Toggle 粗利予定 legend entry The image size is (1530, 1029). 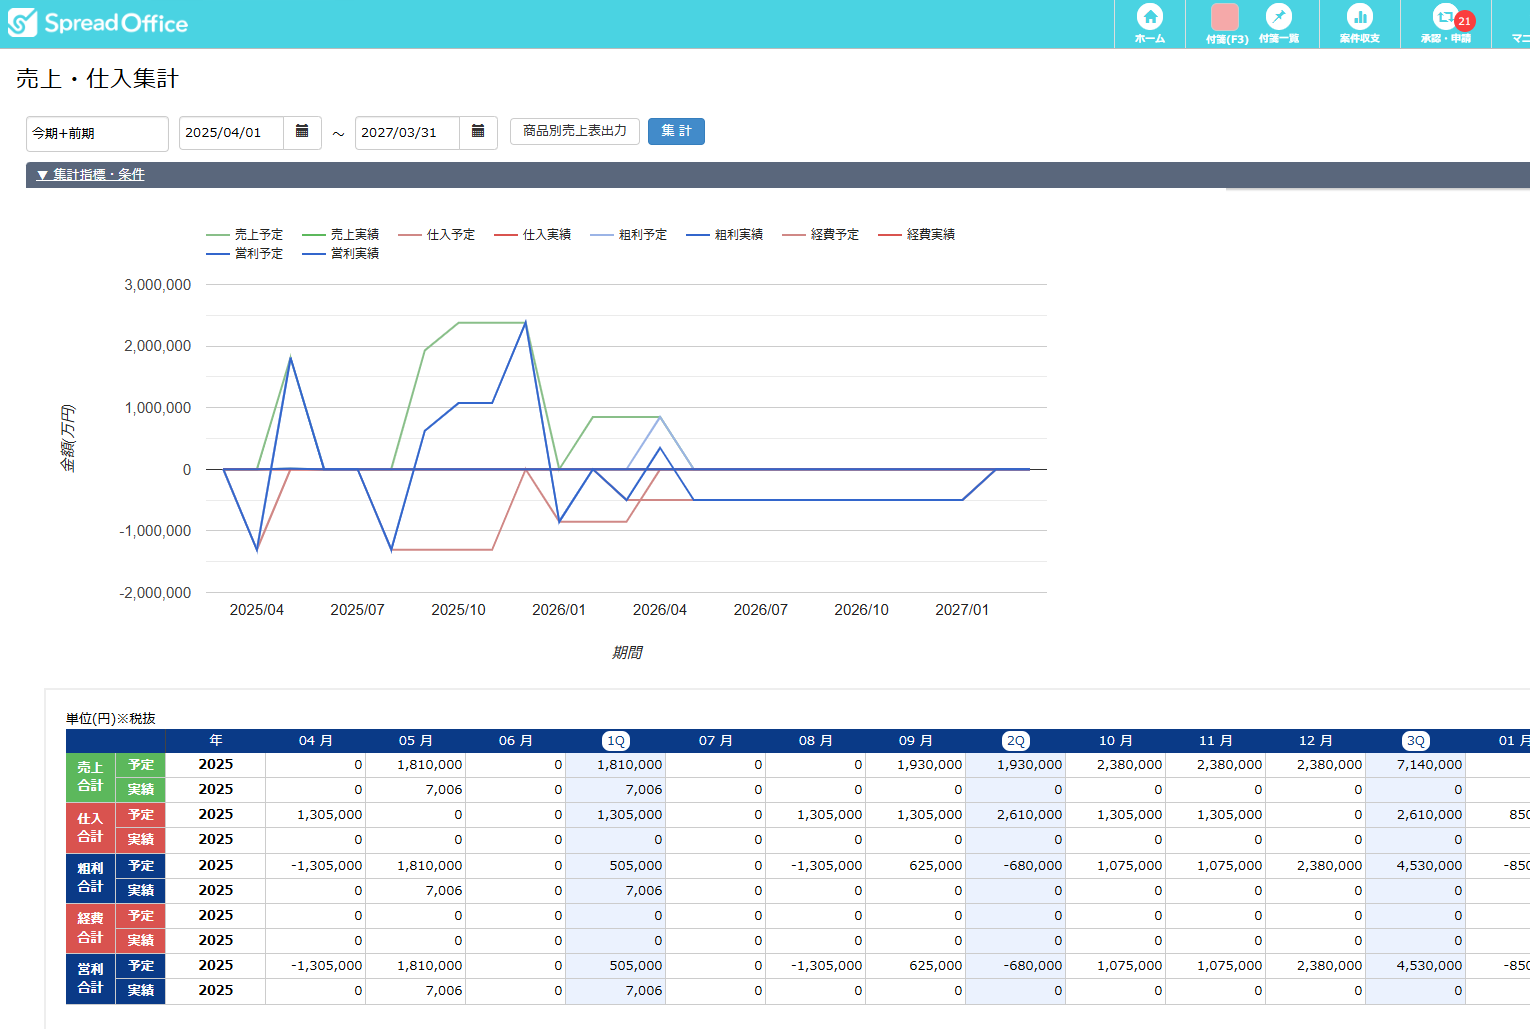642,235
